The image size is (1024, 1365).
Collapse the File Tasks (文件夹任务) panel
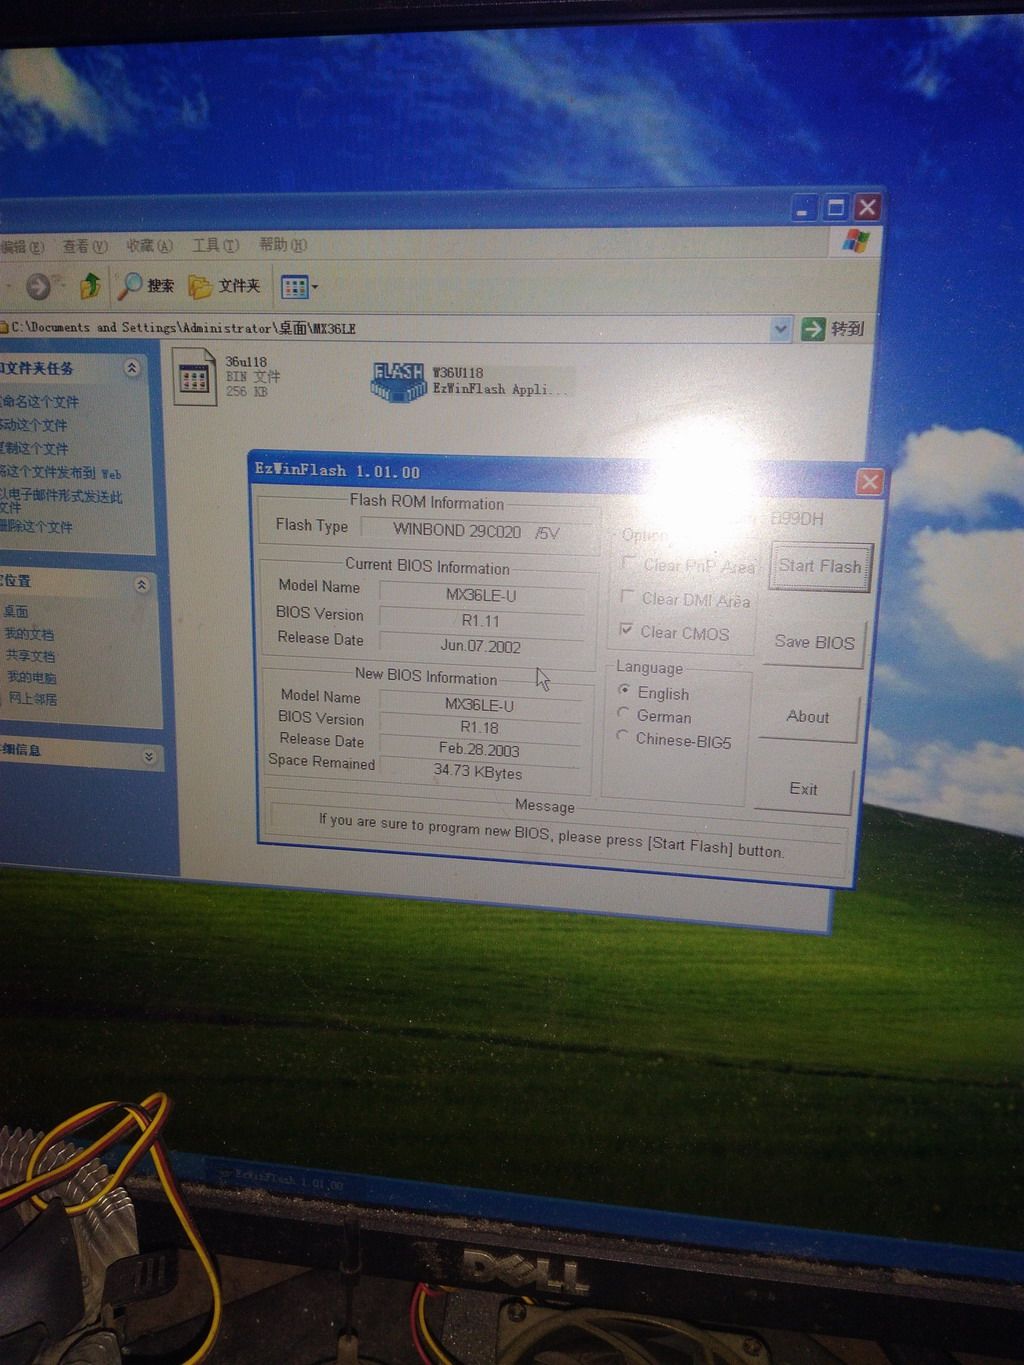click(x=131, y=368)
